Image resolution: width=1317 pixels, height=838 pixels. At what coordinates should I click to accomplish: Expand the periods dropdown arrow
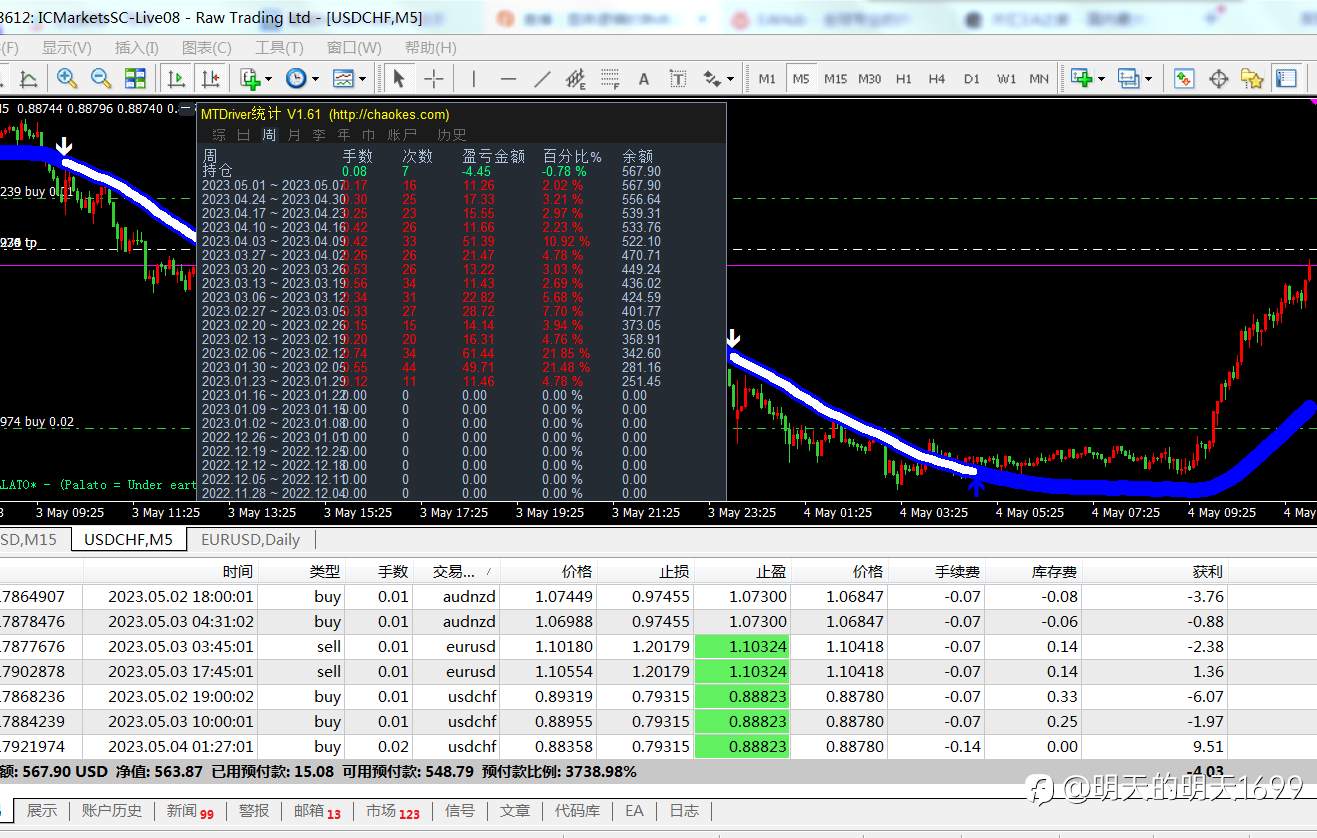(x=315, y=79)
